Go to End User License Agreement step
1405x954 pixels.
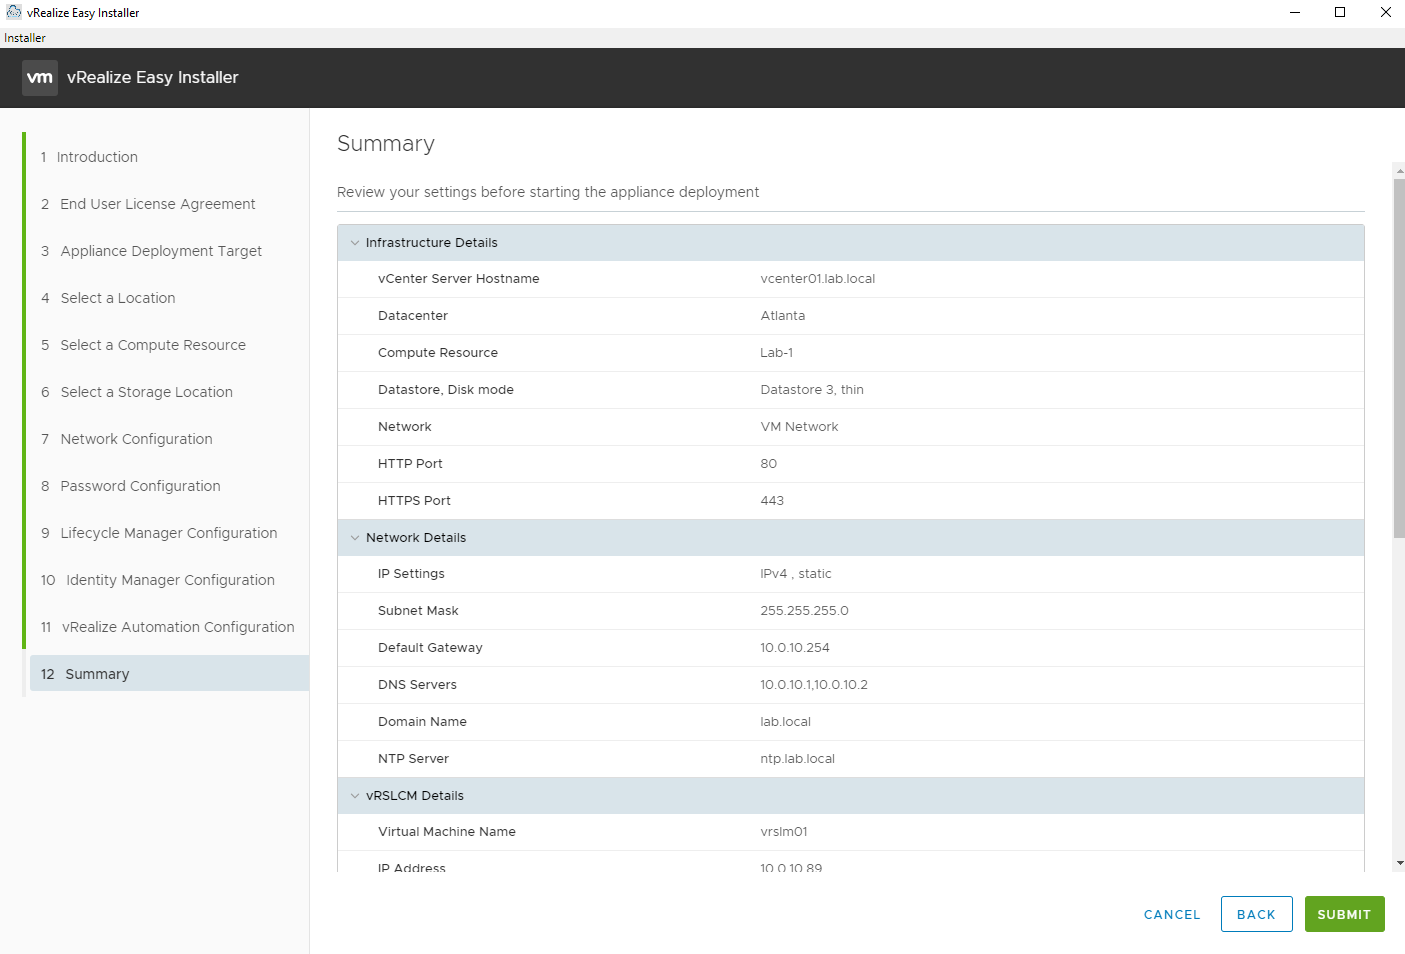click(148, 204)
